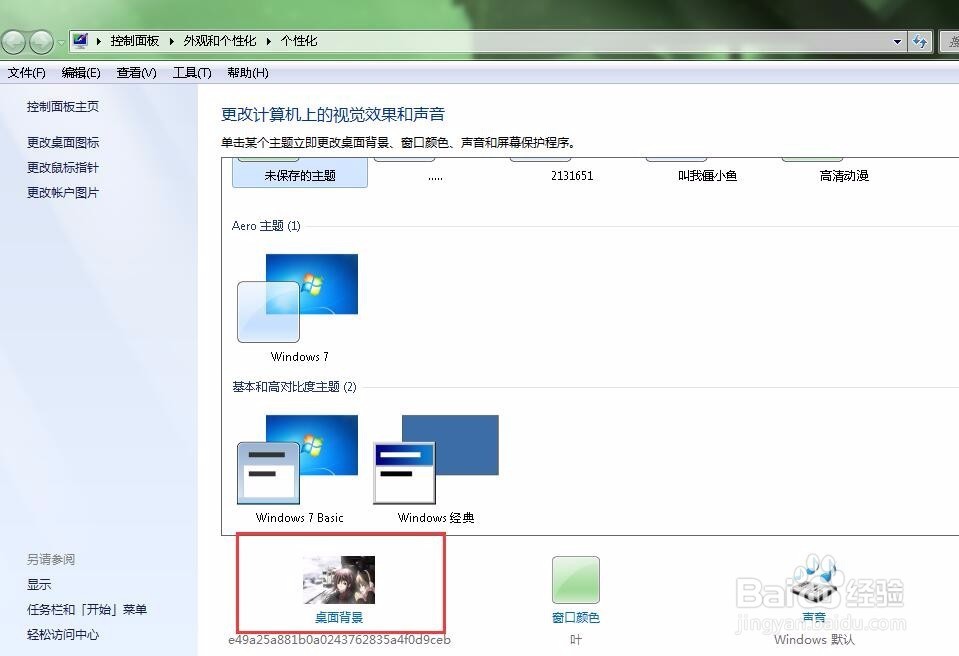This screenshot has width=959, height=656.
Task: Open the 编辑(E) menu
Action: (81, 73)
